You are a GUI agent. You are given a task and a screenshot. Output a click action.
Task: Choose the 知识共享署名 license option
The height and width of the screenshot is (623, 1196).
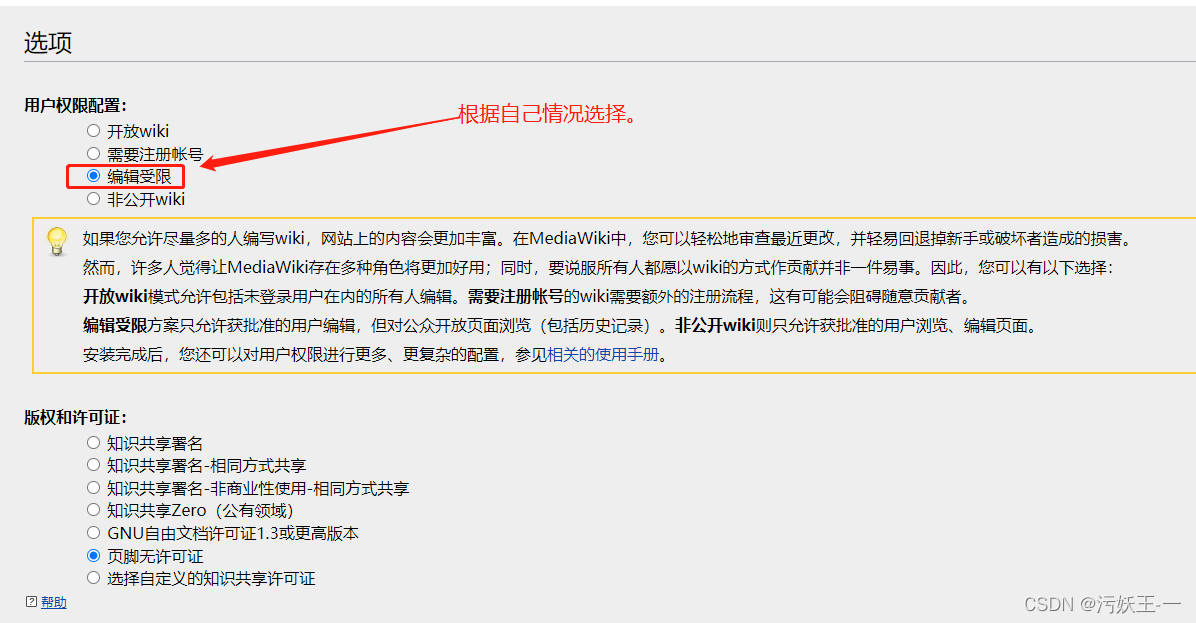pyautogui.click(x=93, y=442)
